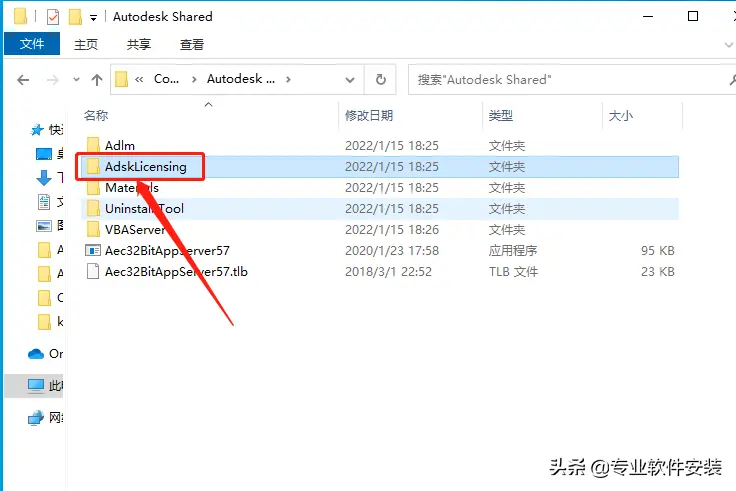This screenshot has width=736, height=491.
Task: Select the VBAServer folder
Action: [380, 230]
